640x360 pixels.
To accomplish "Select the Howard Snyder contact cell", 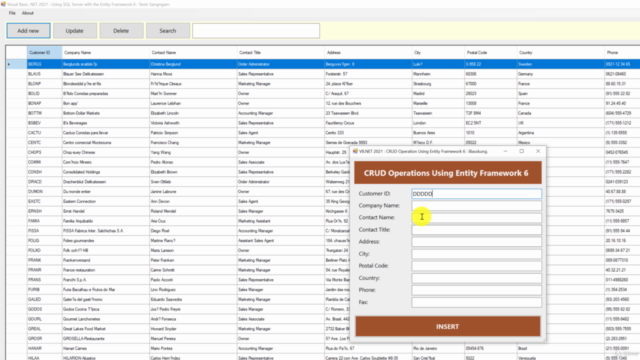I will (x=193, y=329).
